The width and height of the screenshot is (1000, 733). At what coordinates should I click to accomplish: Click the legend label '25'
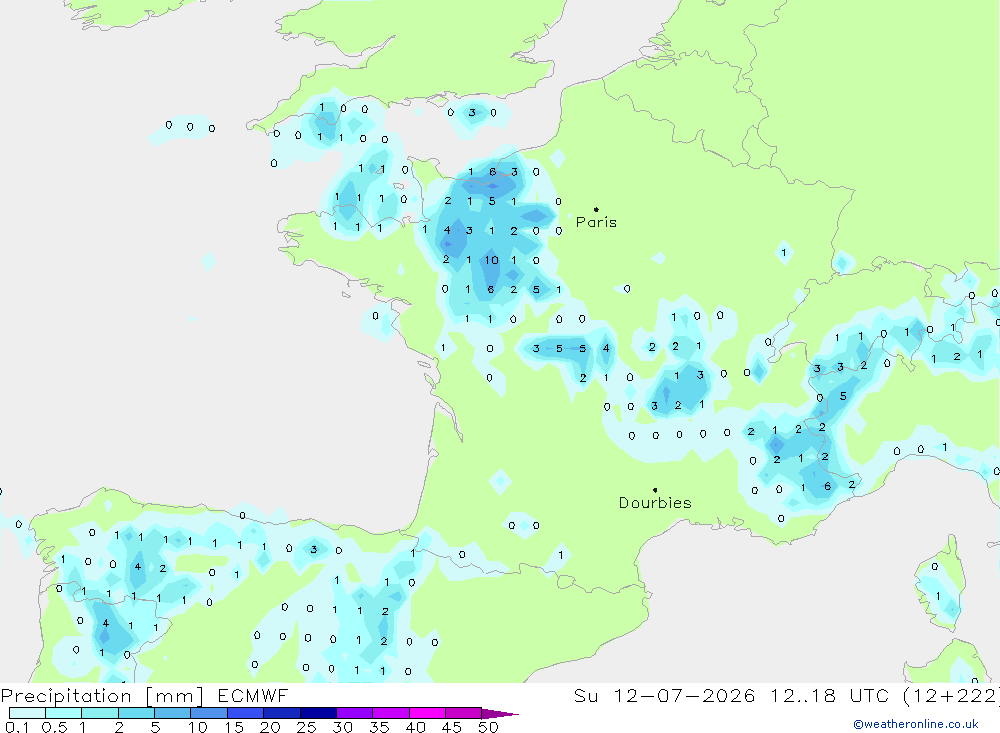[306, 727]
